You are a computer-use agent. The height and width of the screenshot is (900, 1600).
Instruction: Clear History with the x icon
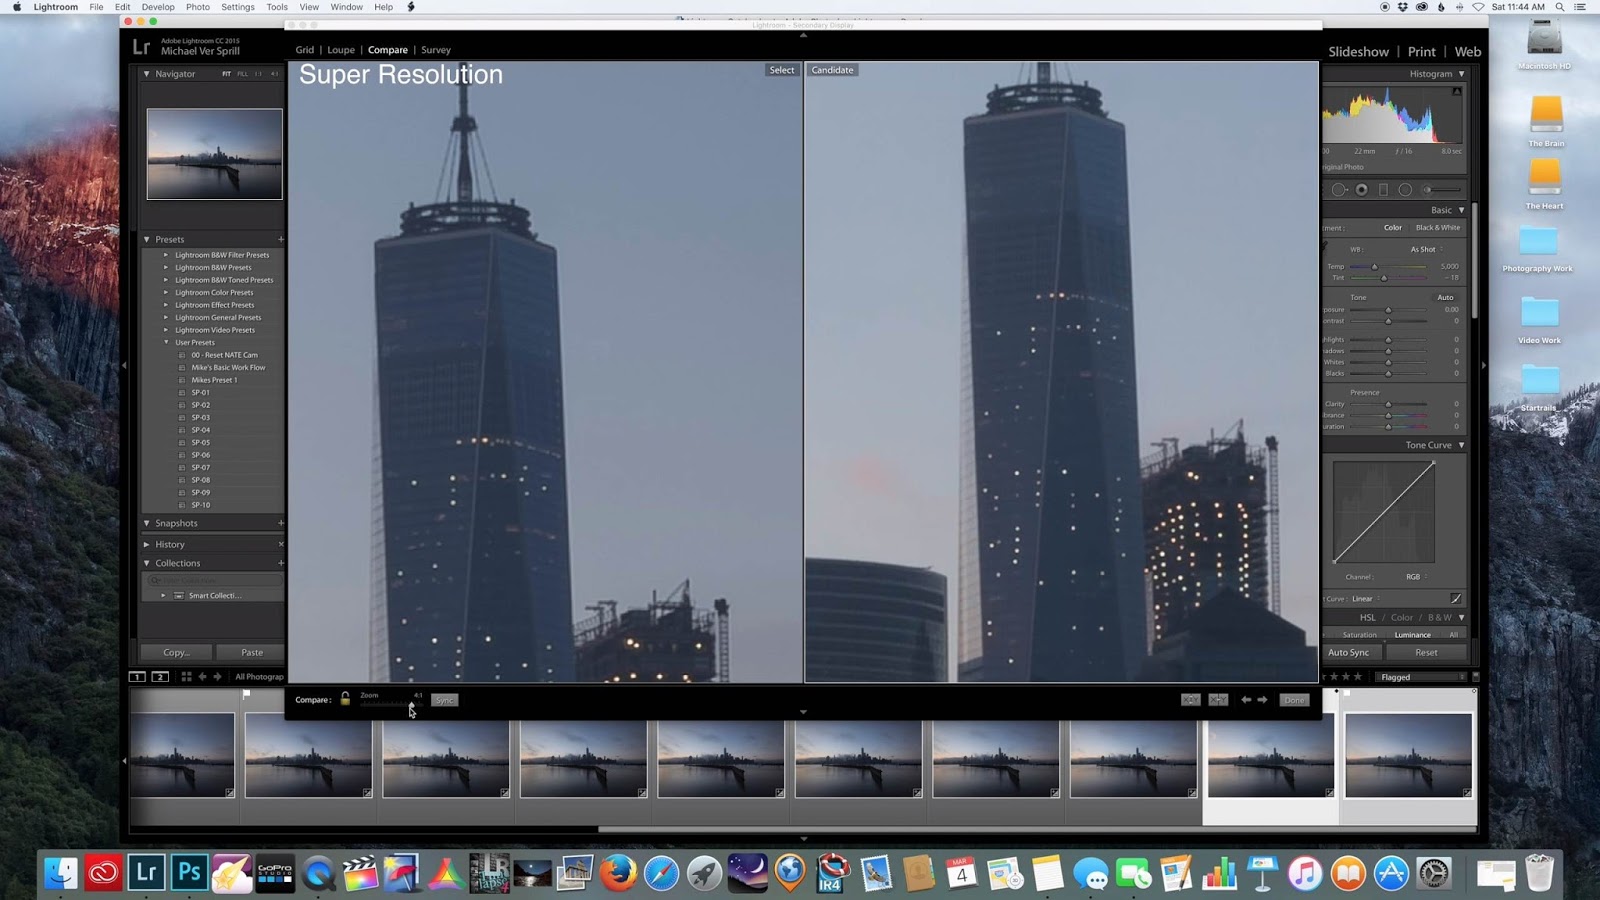281,544
